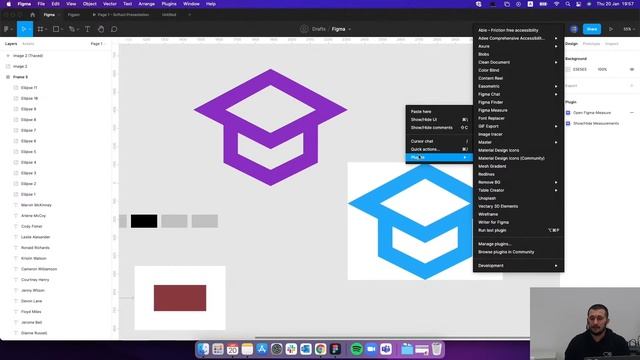This screenshot has height=360, width=640.
Task: Open the background color swatch
Action: pos(568,69)
